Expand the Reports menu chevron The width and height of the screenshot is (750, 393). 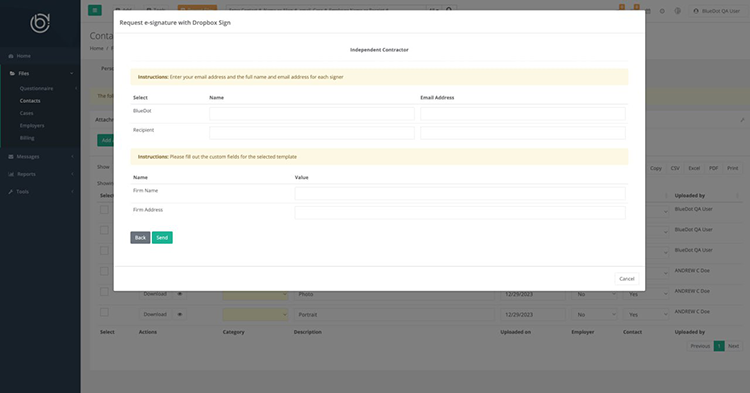(x=72, y=174)
